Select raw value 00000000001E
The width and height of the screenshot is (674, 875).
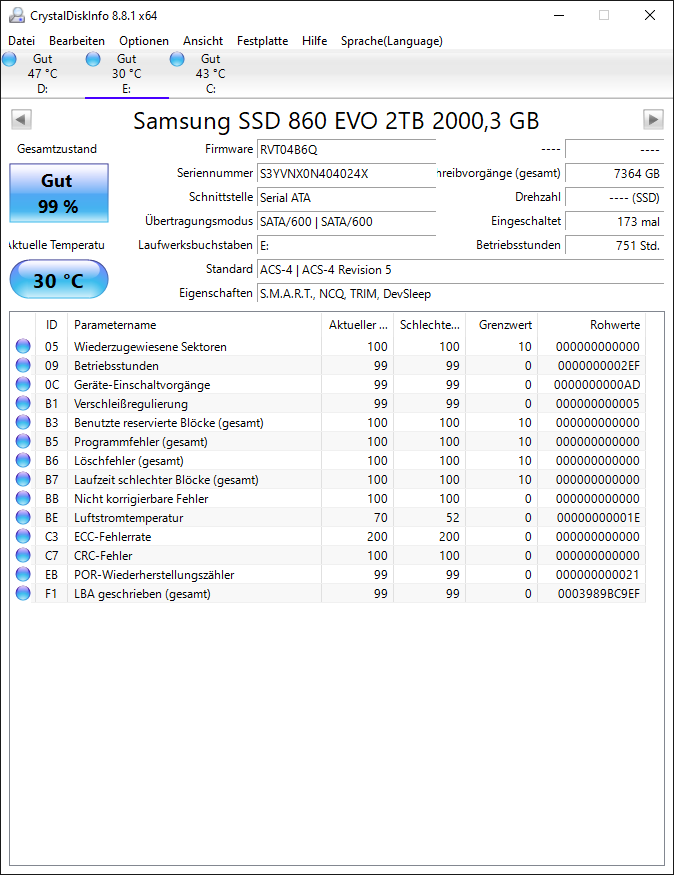click(x=598, y=518)
